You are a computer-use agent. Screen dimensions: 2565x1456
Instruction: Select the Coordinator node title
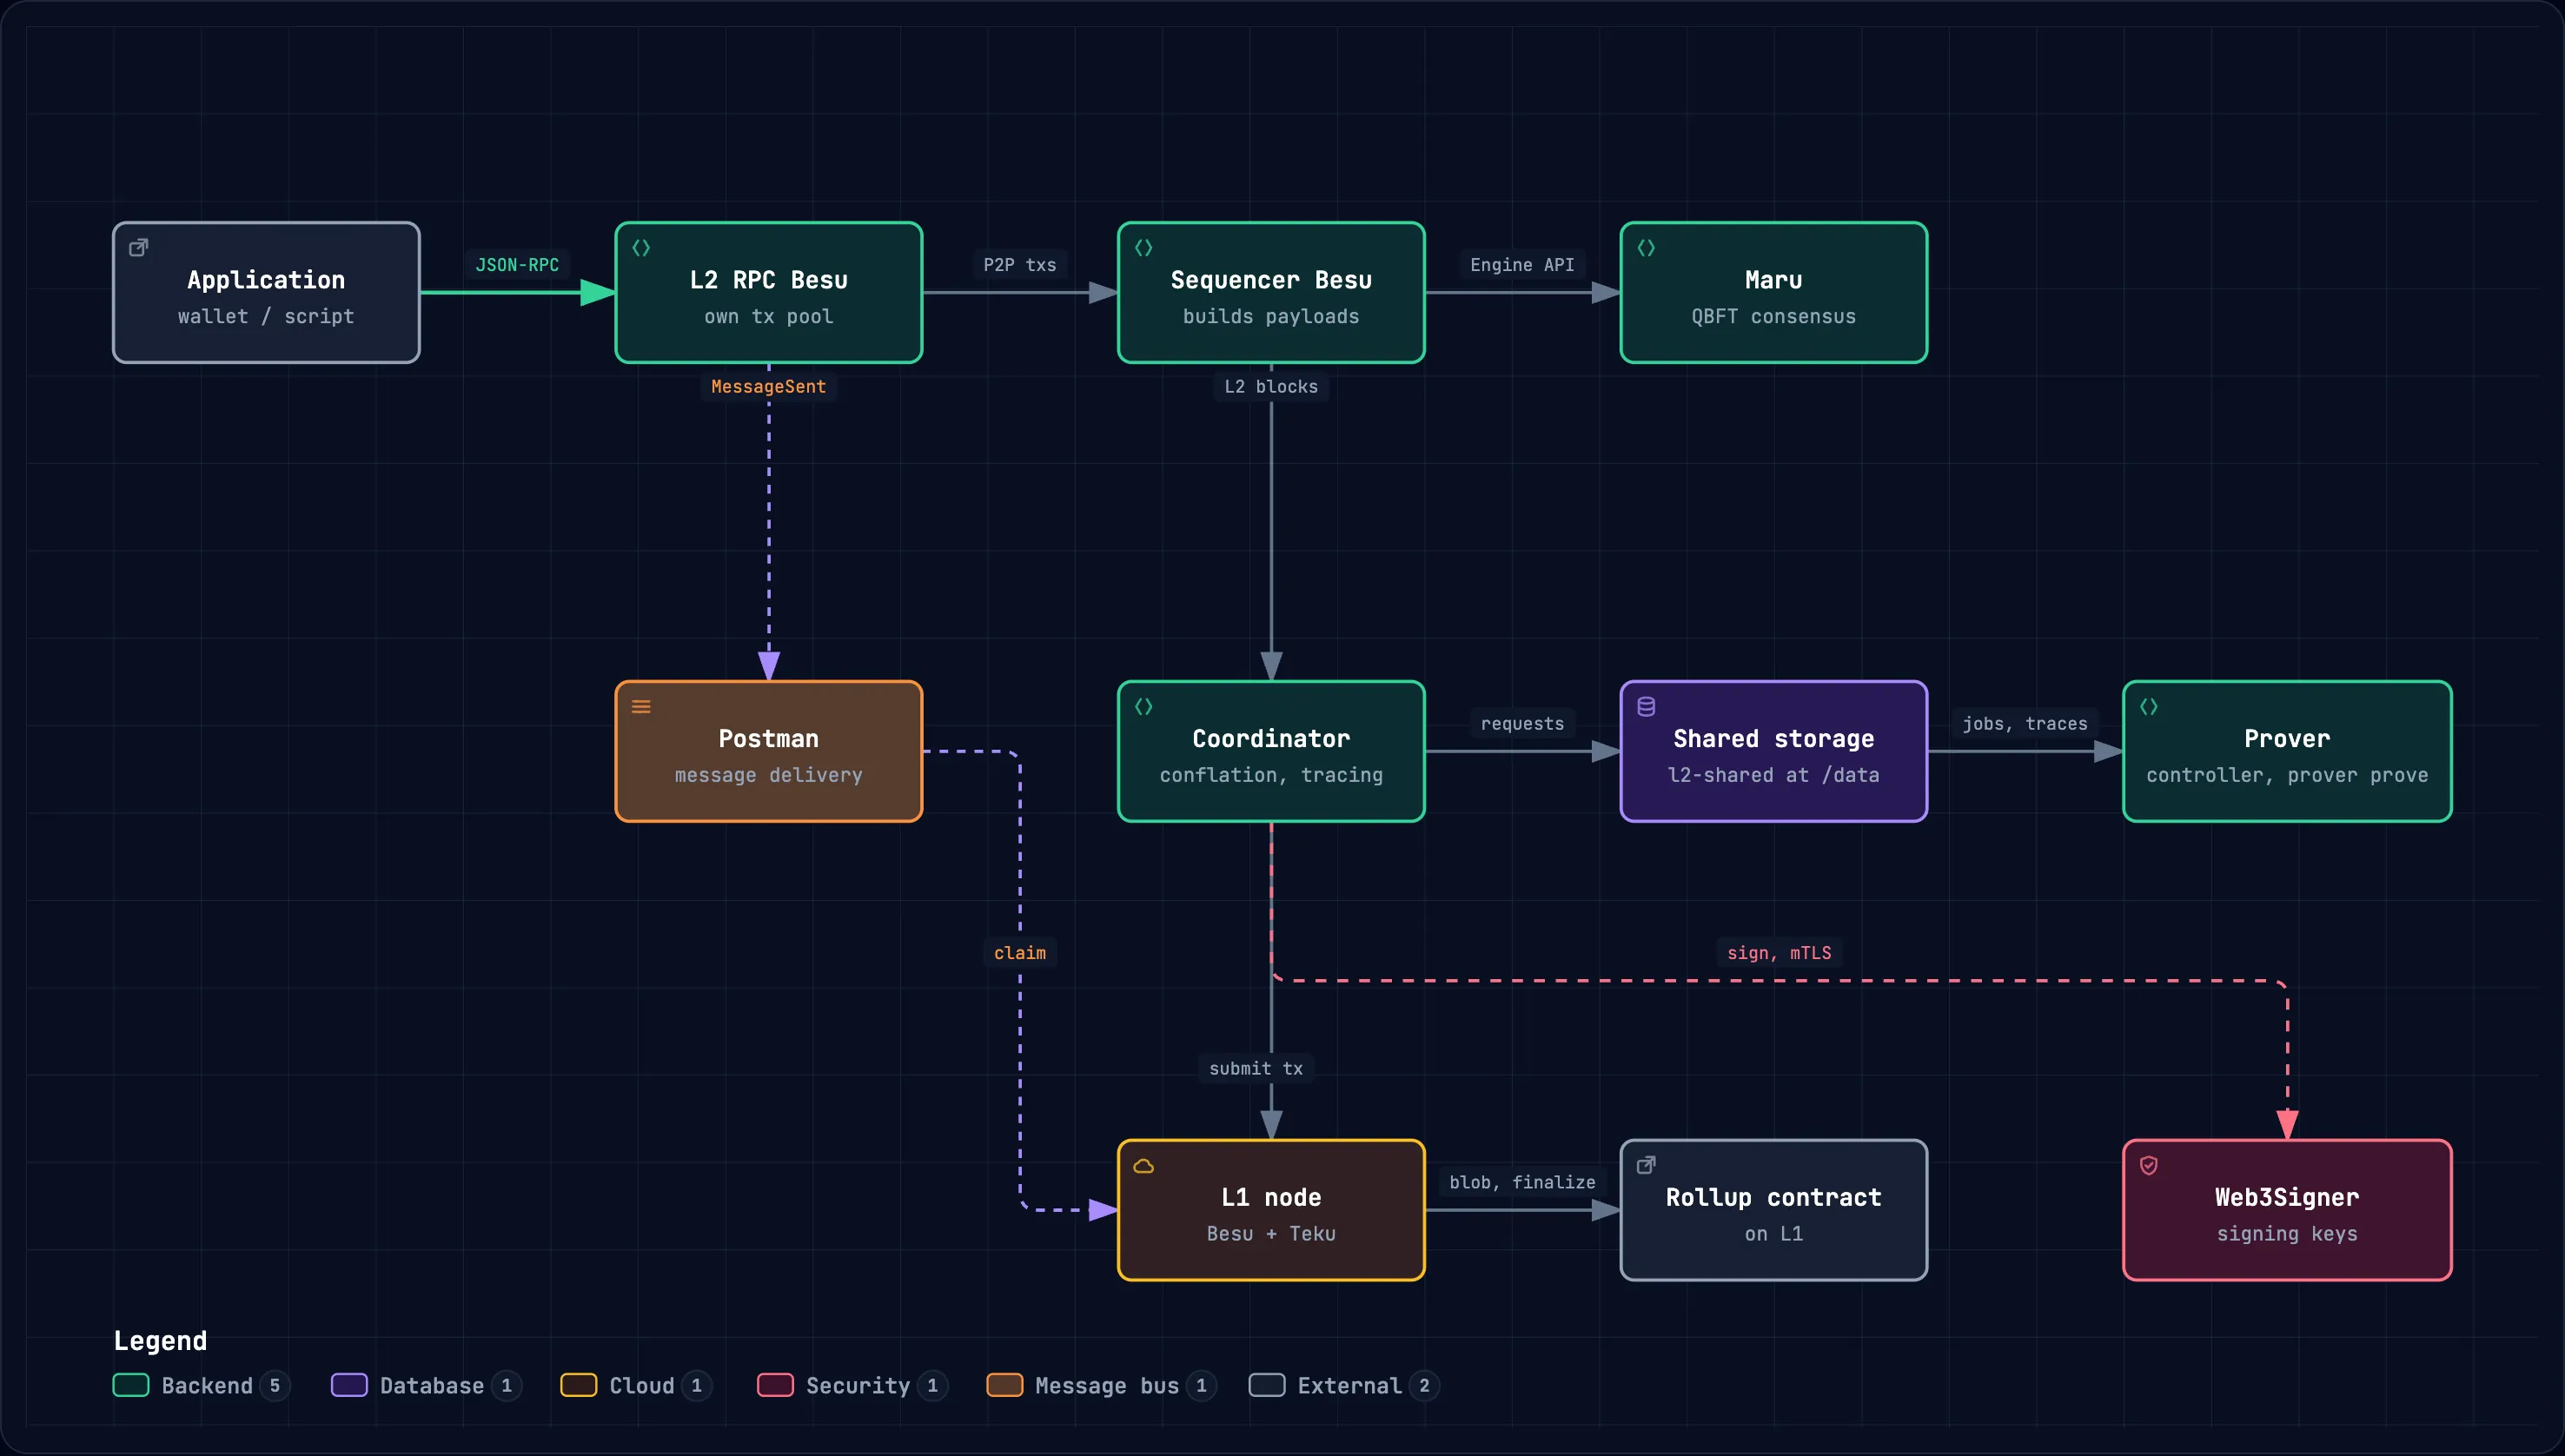[x=1271, y=739]
